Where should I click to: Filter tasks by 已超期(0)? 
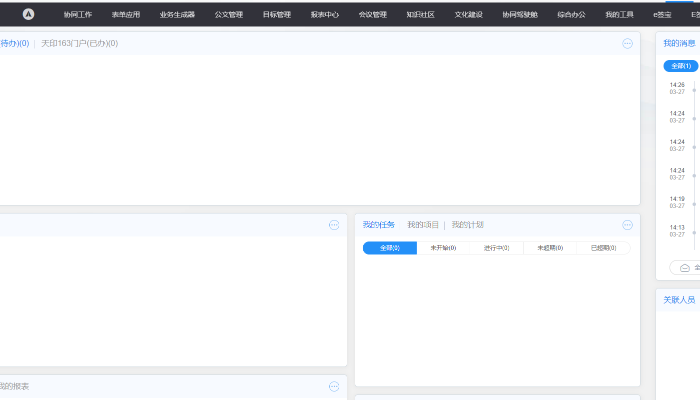[604, 248]
